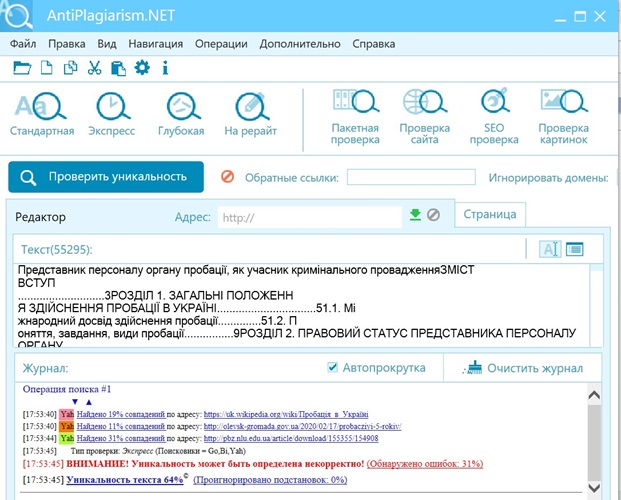Open the Навигация menu
Screen dimensions: 621x500
[156, 44]
